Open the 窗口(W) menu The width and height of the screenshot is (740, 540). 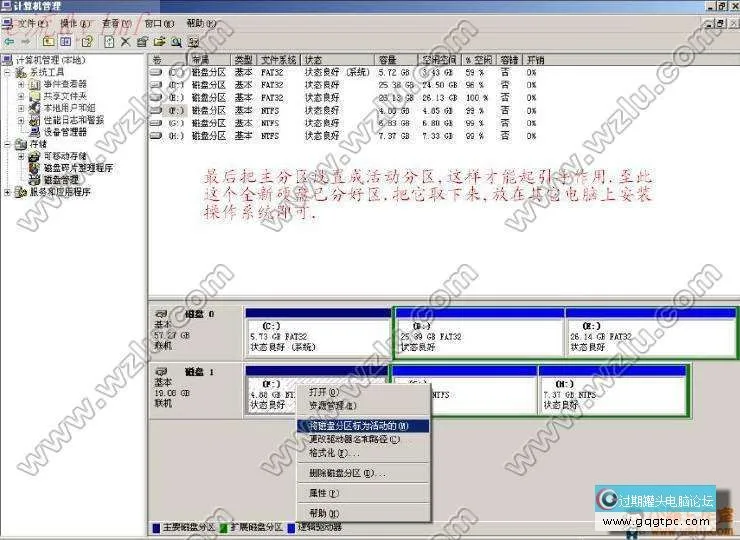tap(159, 24)
